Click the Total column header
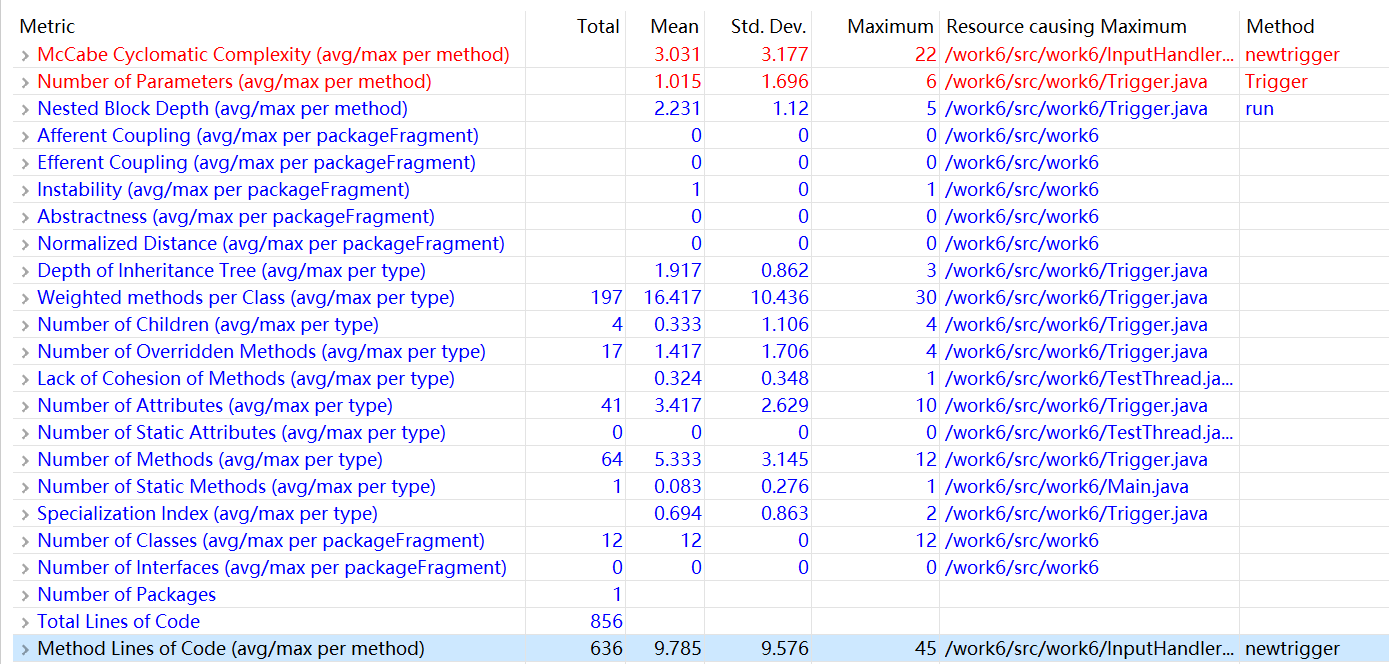Screen dimensions: 1389x664 (x=597, y=27)
